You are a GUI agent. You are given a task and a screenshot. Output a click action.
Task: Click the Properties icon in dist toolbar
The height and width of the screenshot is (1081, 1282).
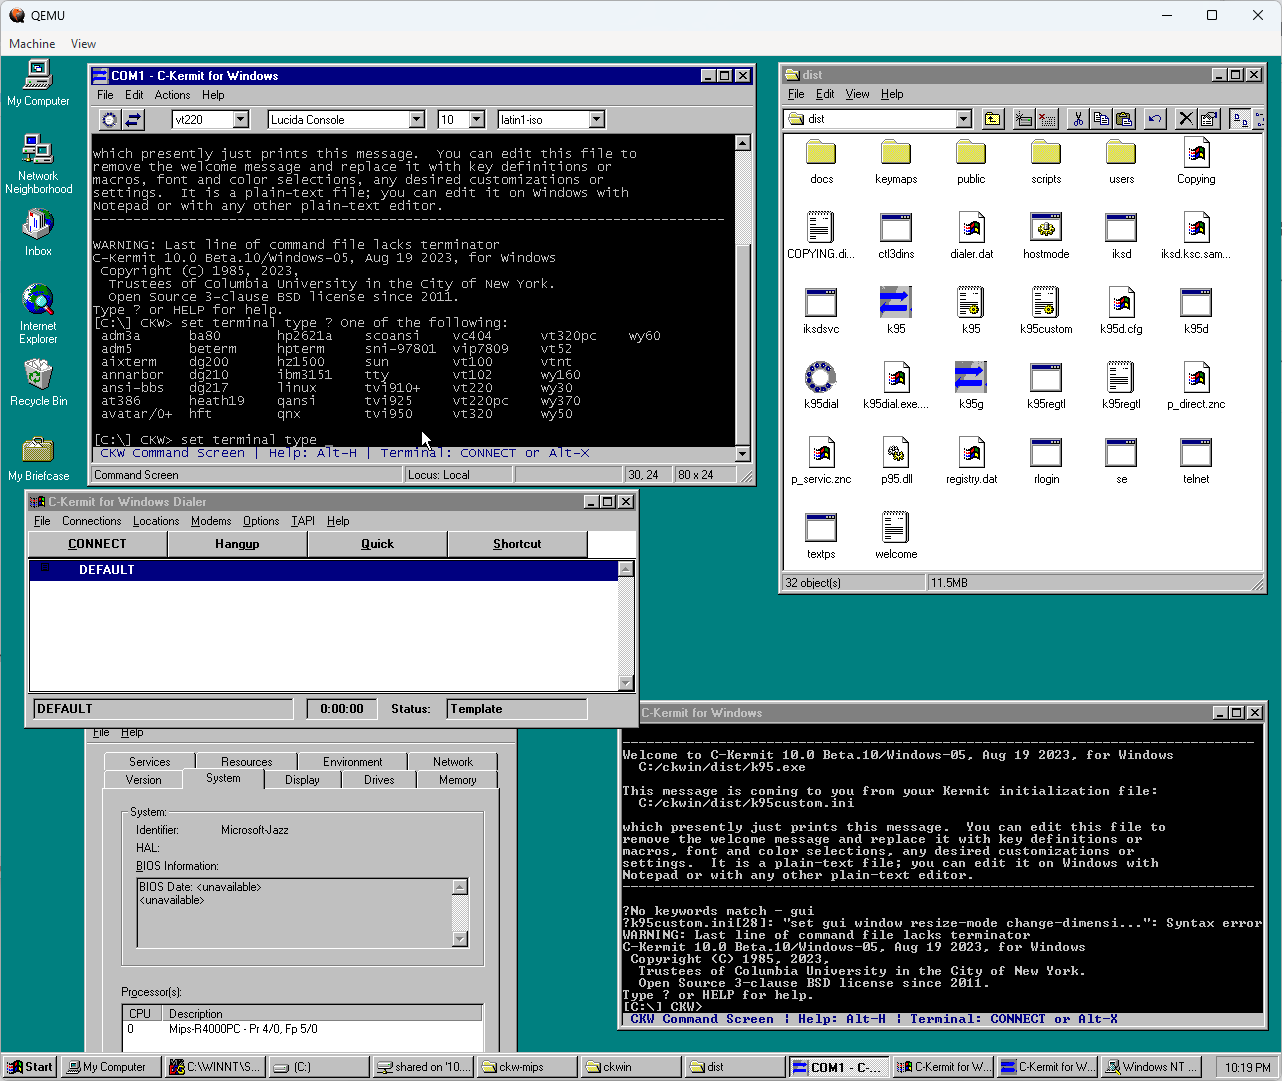tap(1209, 119)
